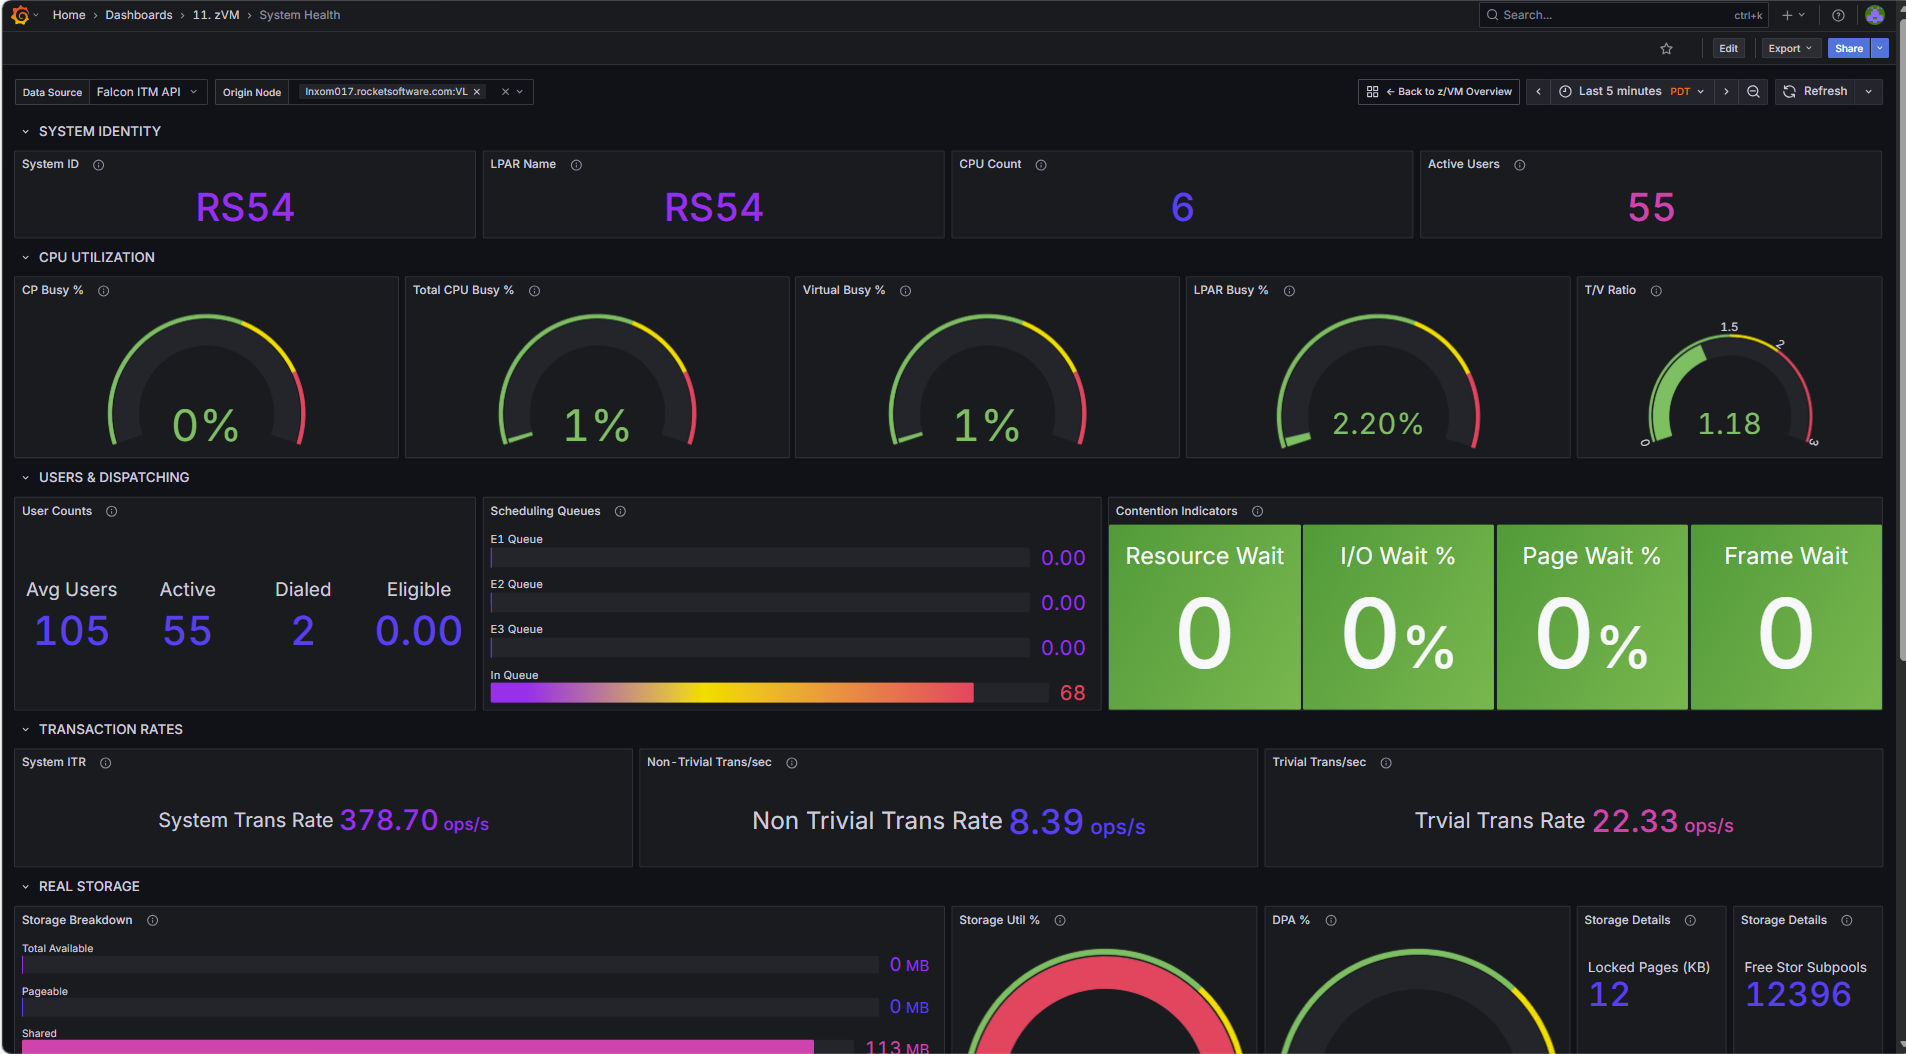Shift time range backward with left arrow
The height and width of the screenshot is (1054, 1906).
pos(1538,91)
